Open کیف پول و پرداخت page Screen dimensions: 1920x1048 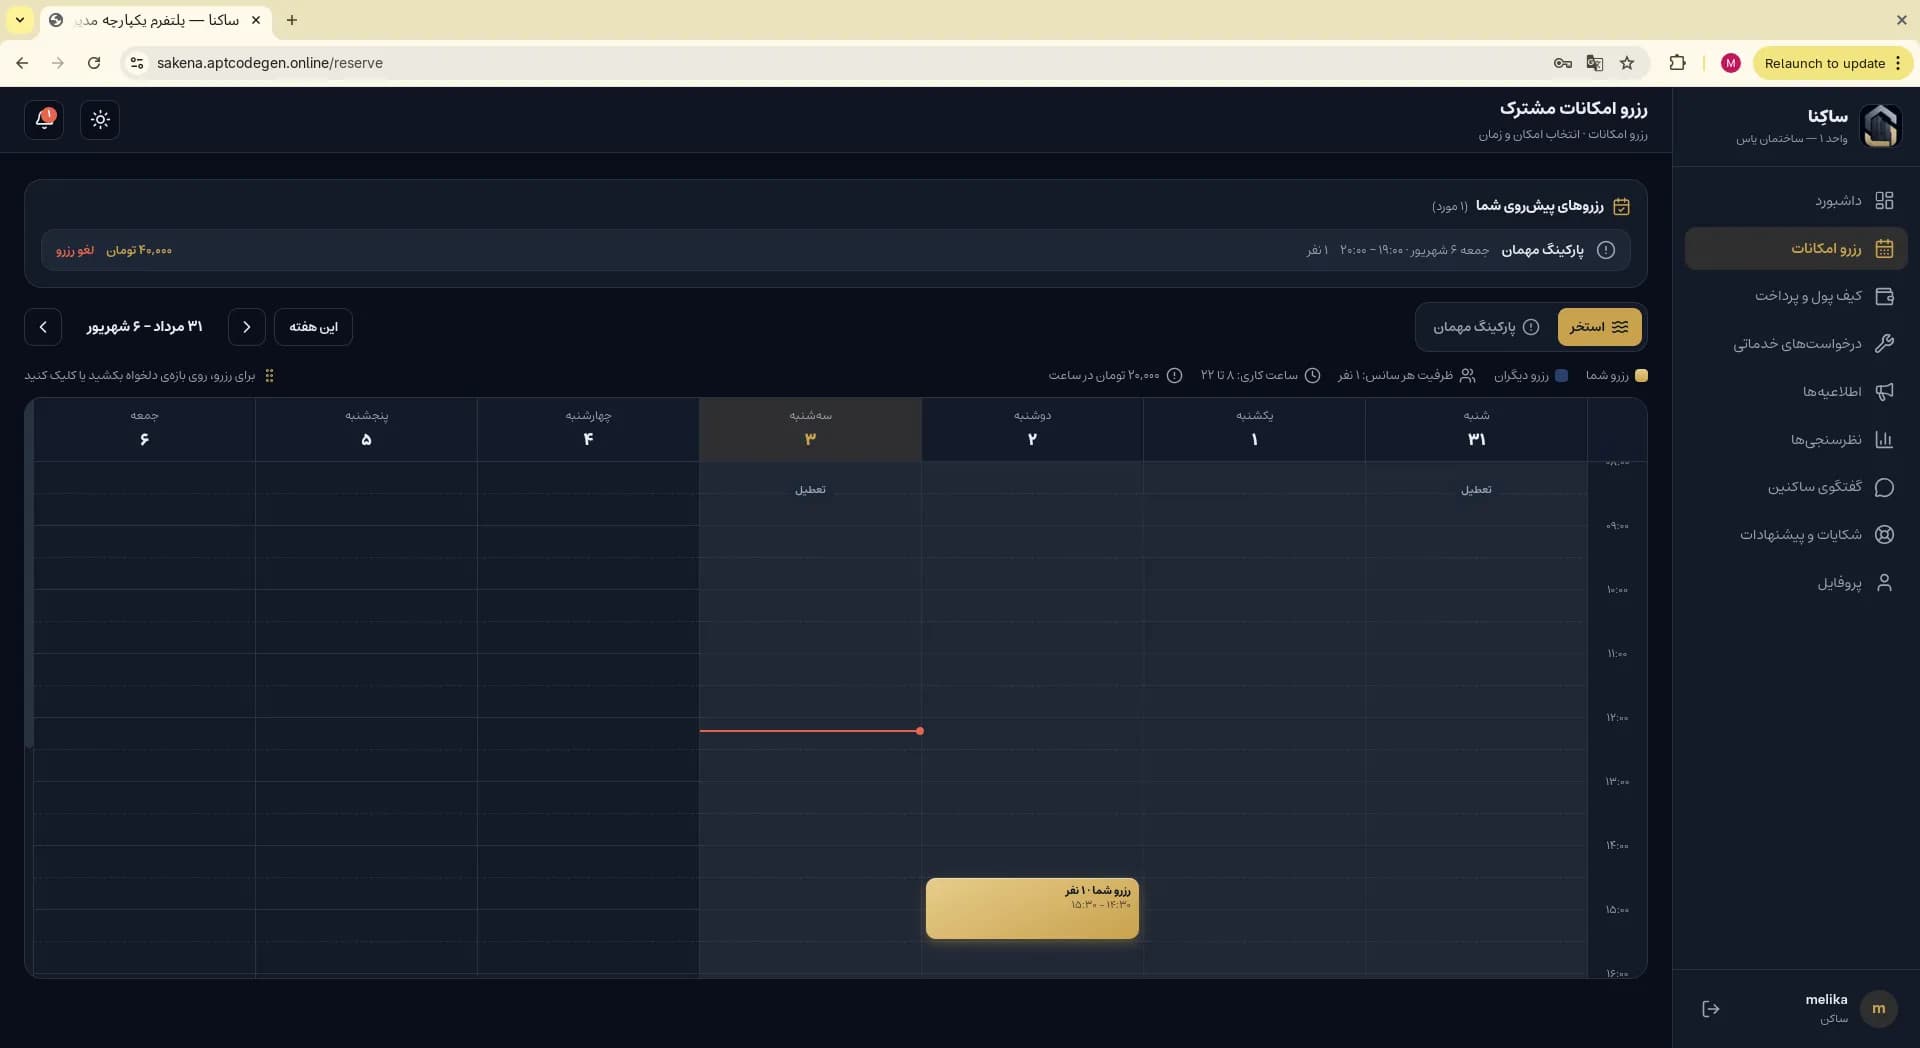(1796, 296)
